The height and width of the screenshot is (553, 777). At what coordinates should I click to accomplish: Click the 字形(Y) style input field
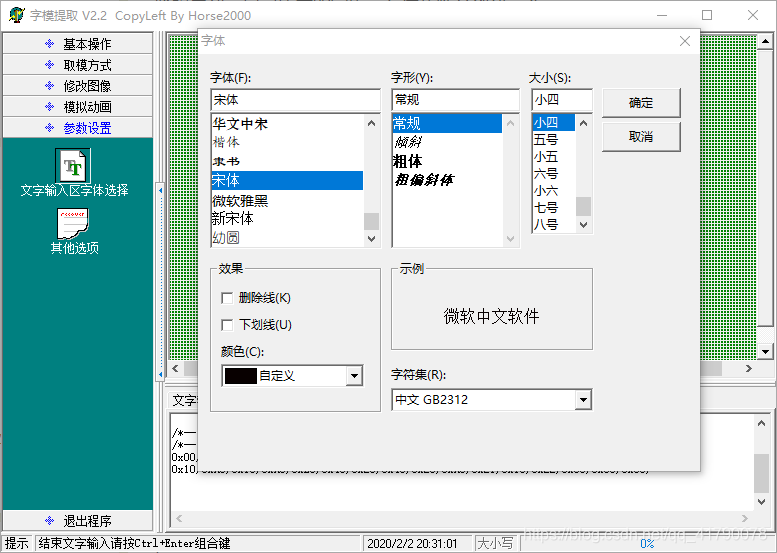click(455, 100)
